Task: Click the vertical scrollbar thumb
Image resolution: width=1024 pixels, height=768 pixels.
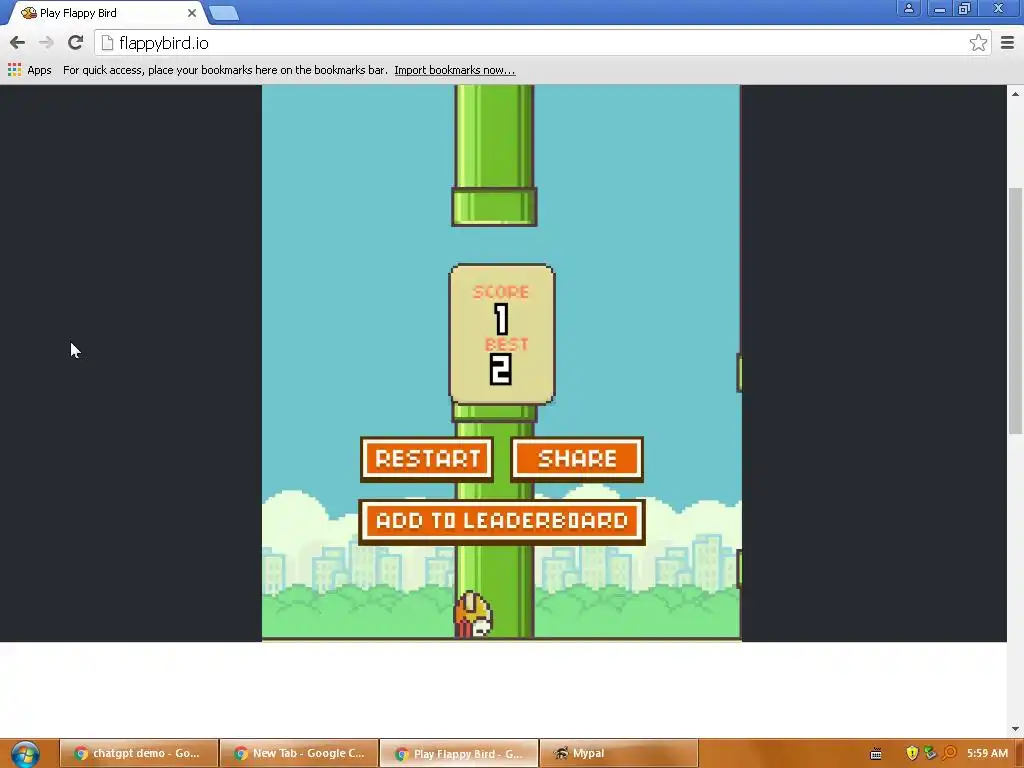Action: 1015,310
